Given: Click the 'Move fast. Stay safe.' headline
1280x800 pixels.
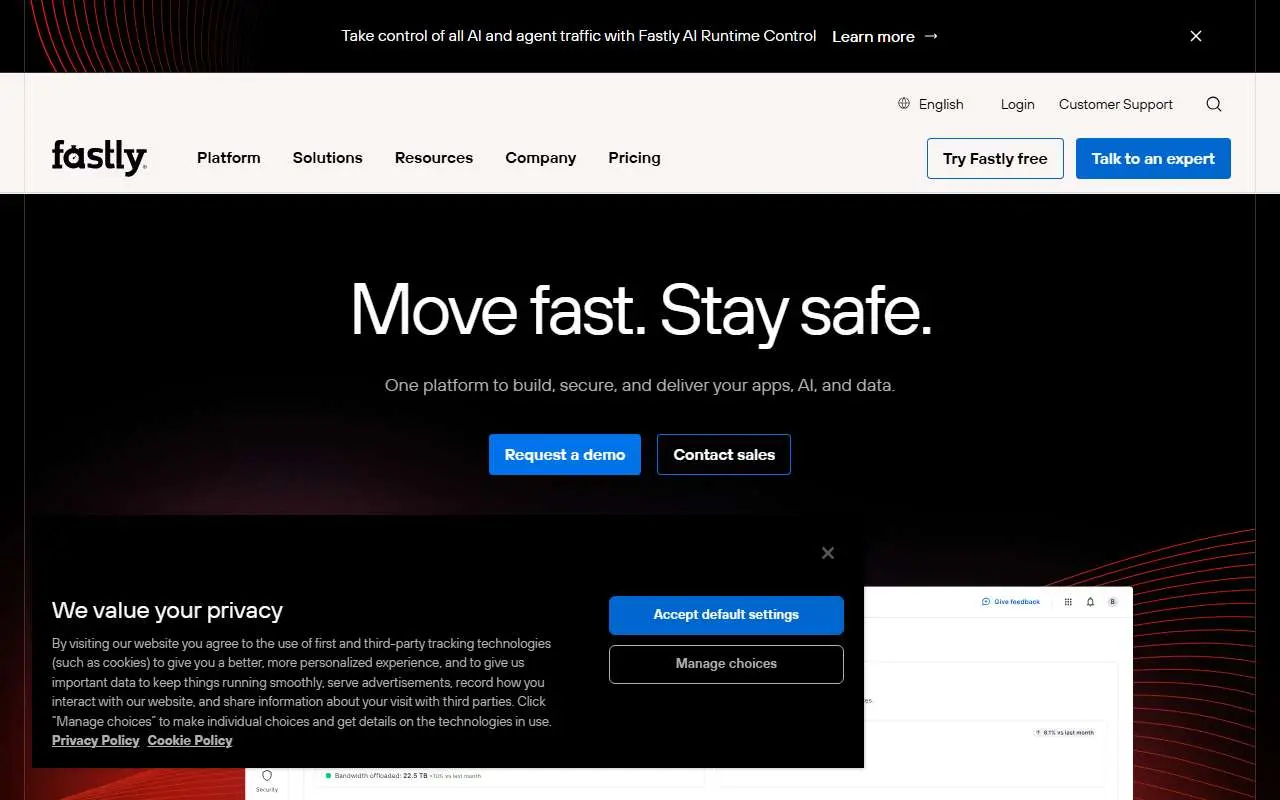Looking at the screenshot, I should [641, 310].
